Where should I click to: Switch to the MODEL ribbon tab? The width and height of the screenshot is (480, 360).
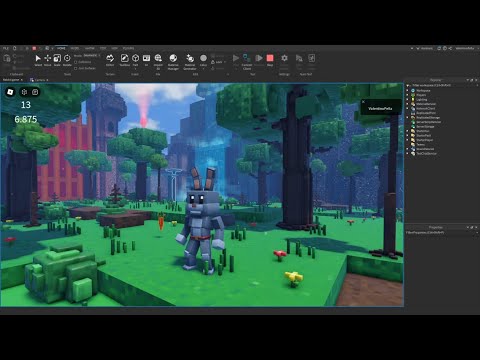click(75, 48)
